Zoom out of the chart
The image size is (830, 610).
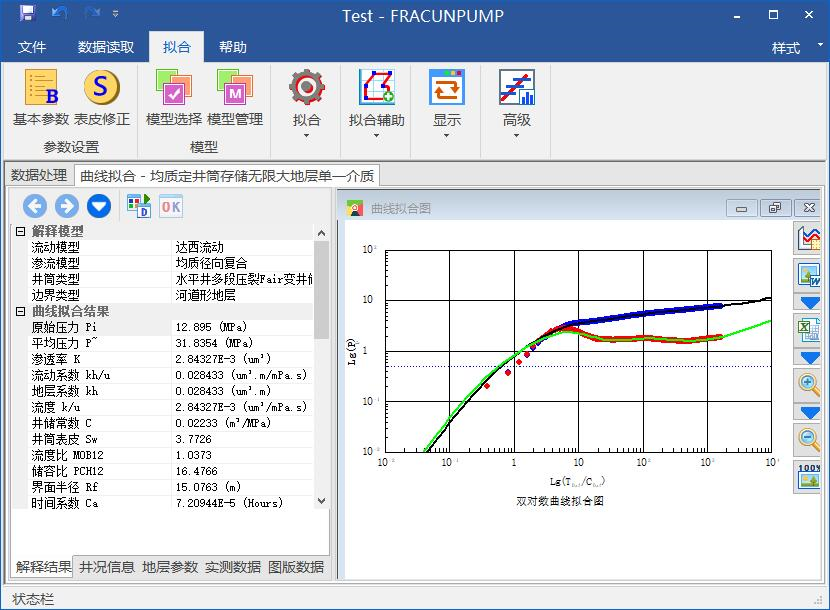coord(808,439)
